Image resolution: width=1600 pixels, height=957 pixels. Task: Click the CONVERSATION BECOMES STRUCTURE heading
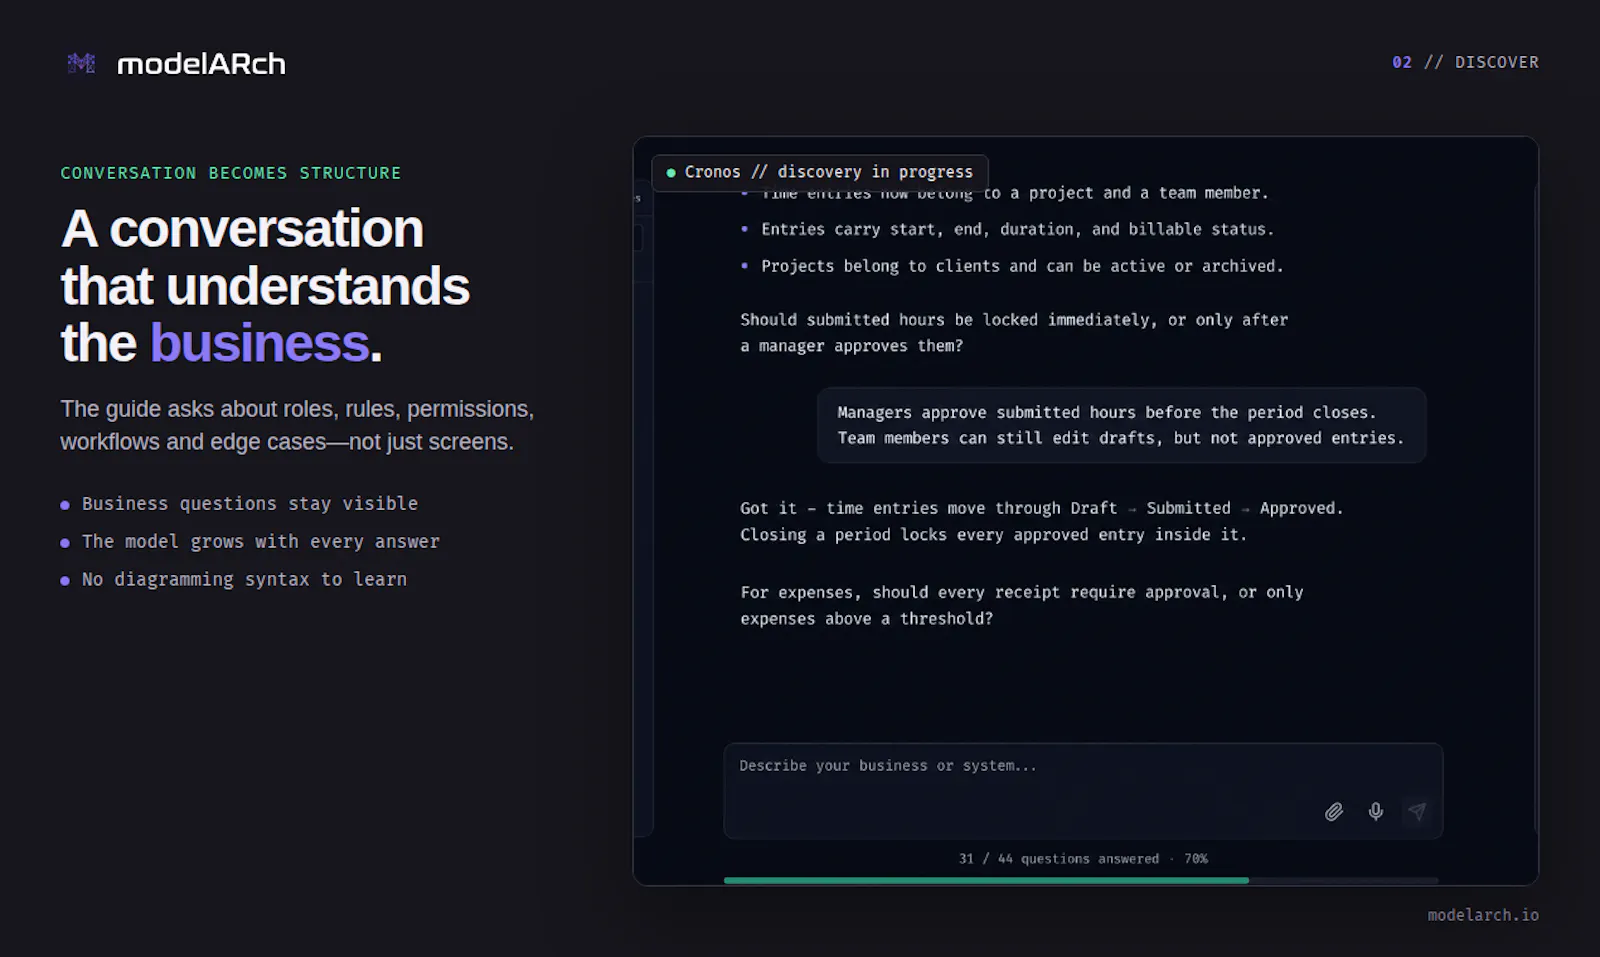coord(231,173)
